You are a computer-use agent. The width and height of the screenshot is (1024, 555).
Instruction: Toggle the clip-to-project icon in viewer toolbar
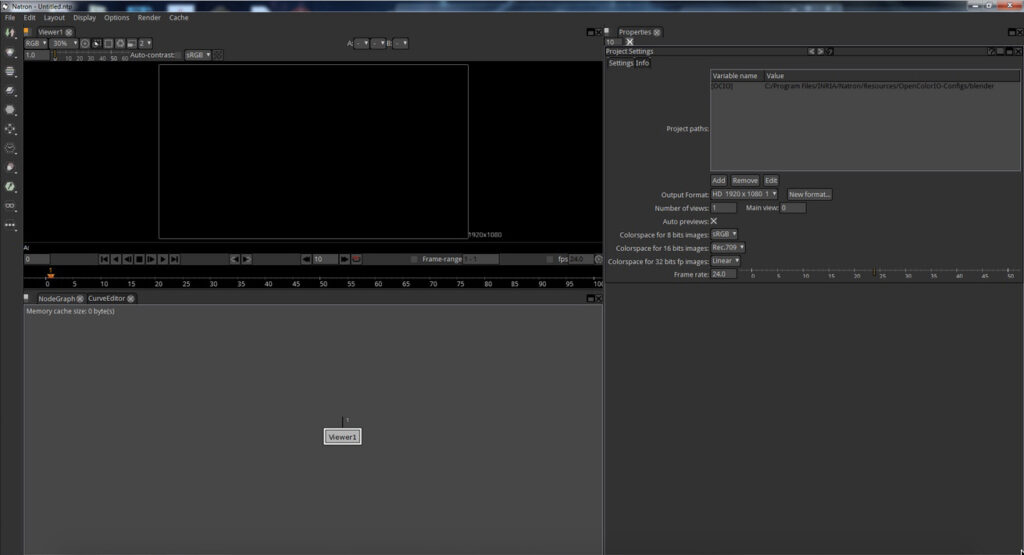coord(97,44)
